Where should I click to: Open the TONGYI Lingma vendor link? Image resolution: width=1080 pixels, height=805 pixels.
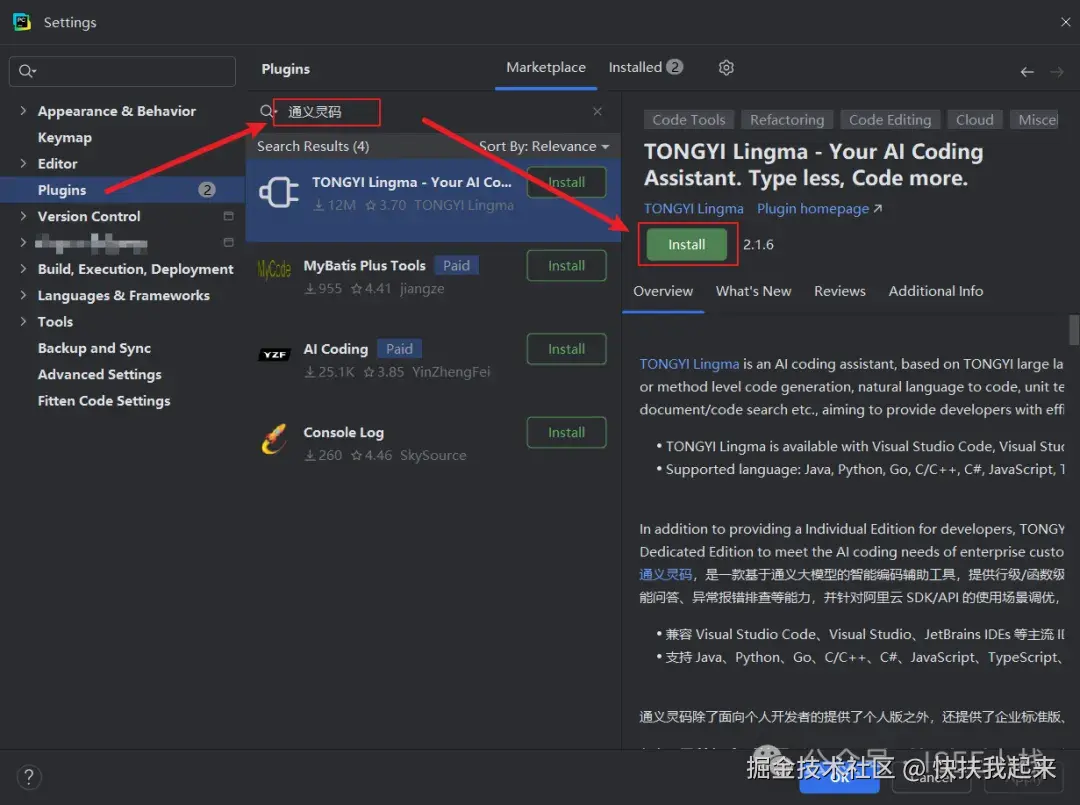click(694, 209)
